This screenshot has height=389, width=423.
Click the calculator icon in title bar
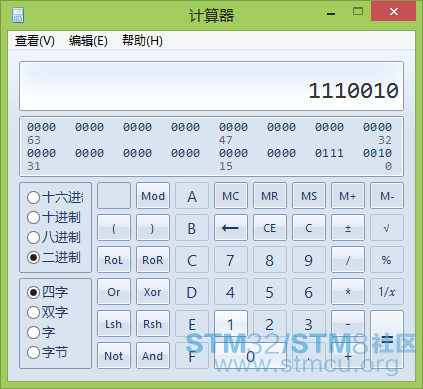click(x=18, y=15)
